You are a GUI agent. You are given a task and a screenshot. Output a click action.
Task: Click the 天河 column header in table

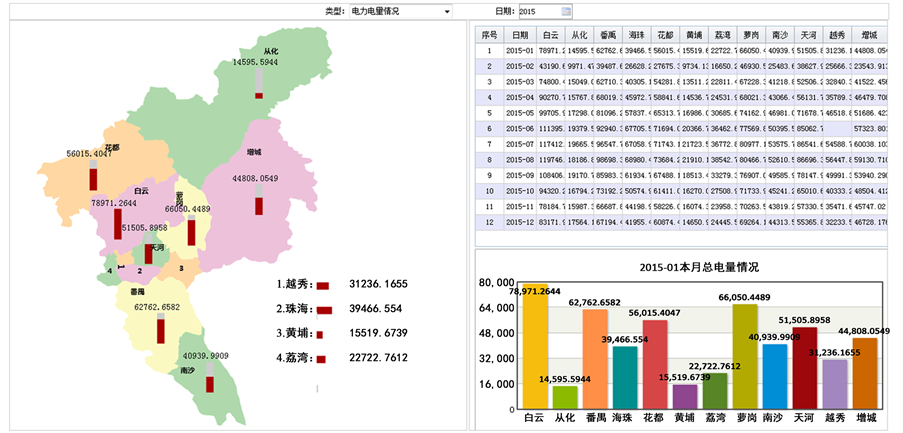tap(809, 34)
